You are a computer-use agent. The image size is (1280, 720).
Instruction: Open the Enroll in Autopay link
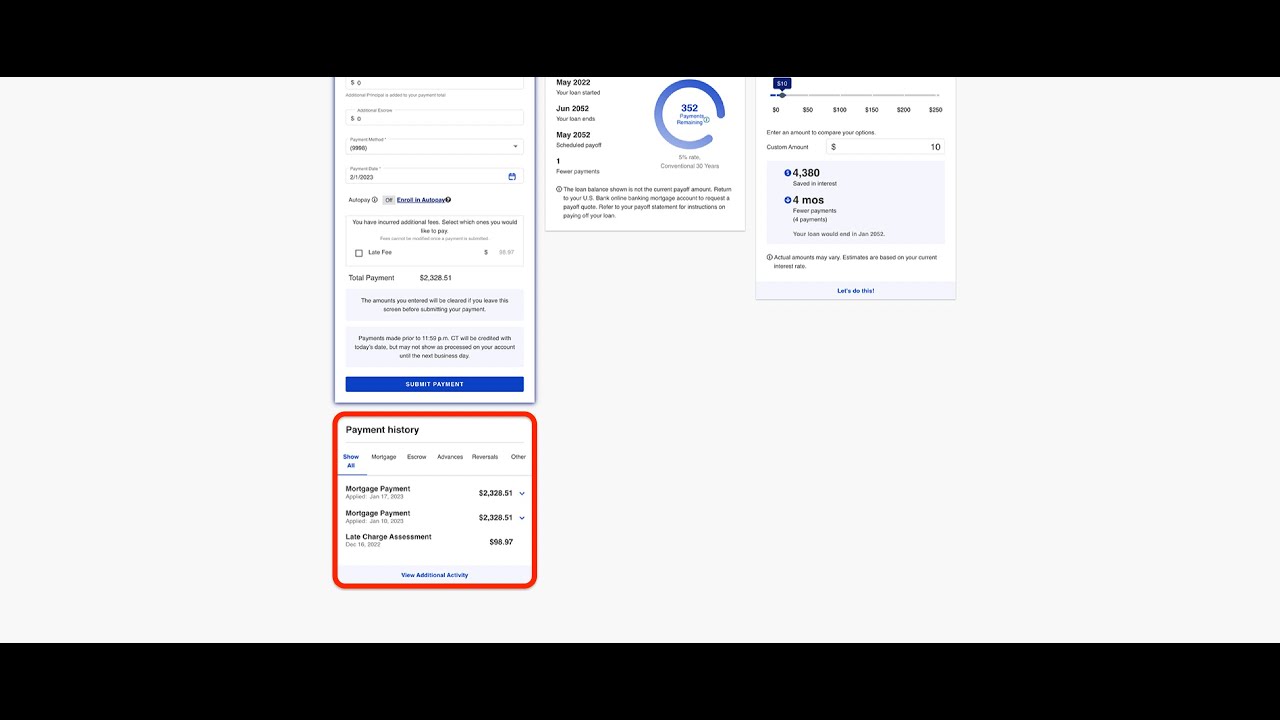(420, 200)
